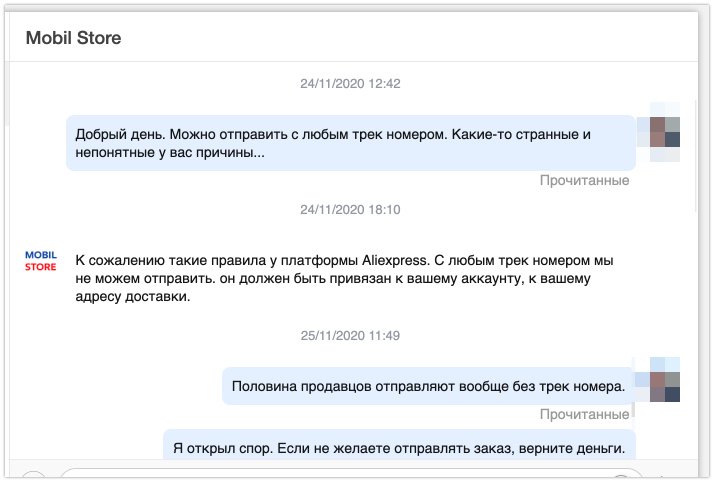The width and height of the screenshot is (714, 482).
Task: Click the red STORE word in seller logo
Action: coord(41,267)
